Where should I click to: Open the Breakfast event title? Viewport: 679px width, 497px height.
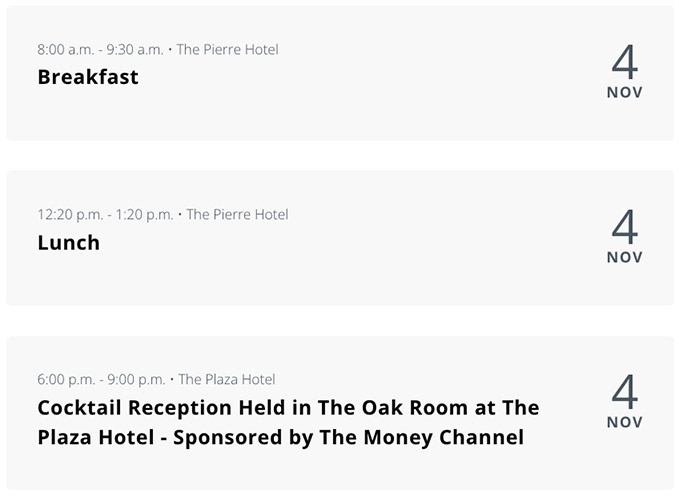coord(88,77)
